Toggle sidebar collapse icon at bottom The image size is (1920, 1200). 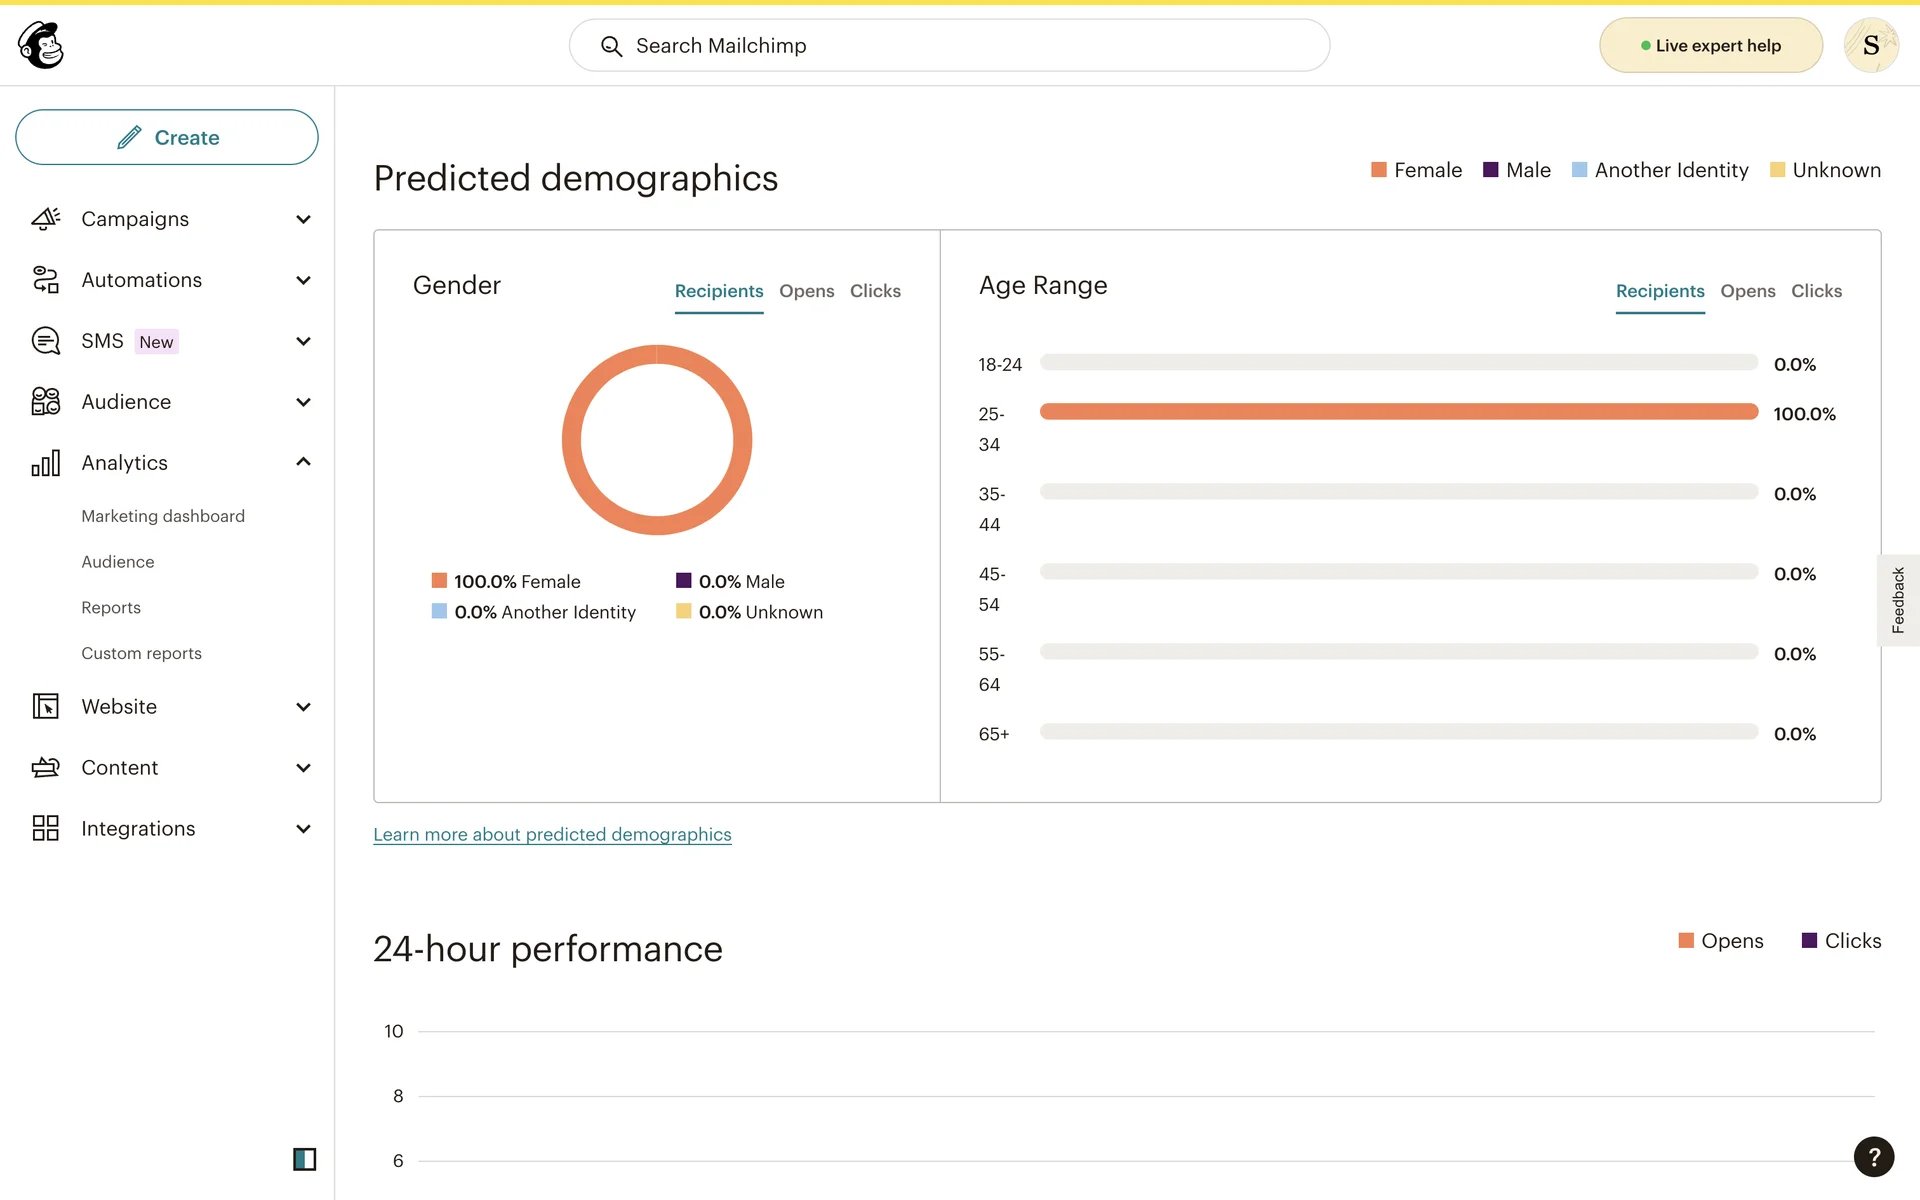304,1159
